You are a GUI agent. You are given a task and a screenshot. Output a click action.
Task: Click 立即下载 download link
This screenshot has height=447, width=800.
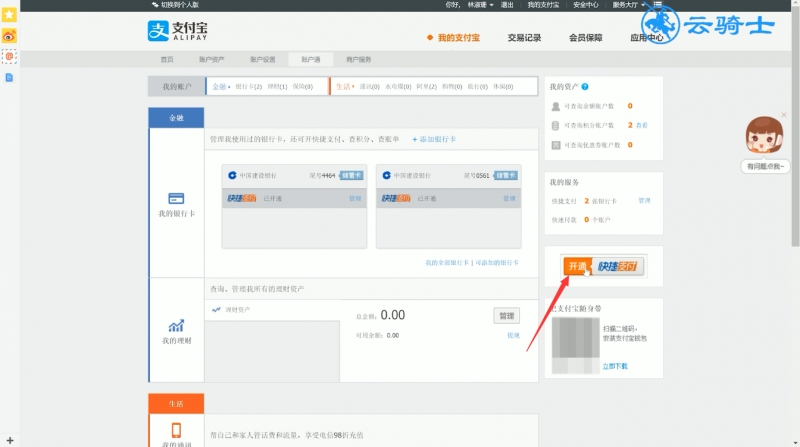615,366
